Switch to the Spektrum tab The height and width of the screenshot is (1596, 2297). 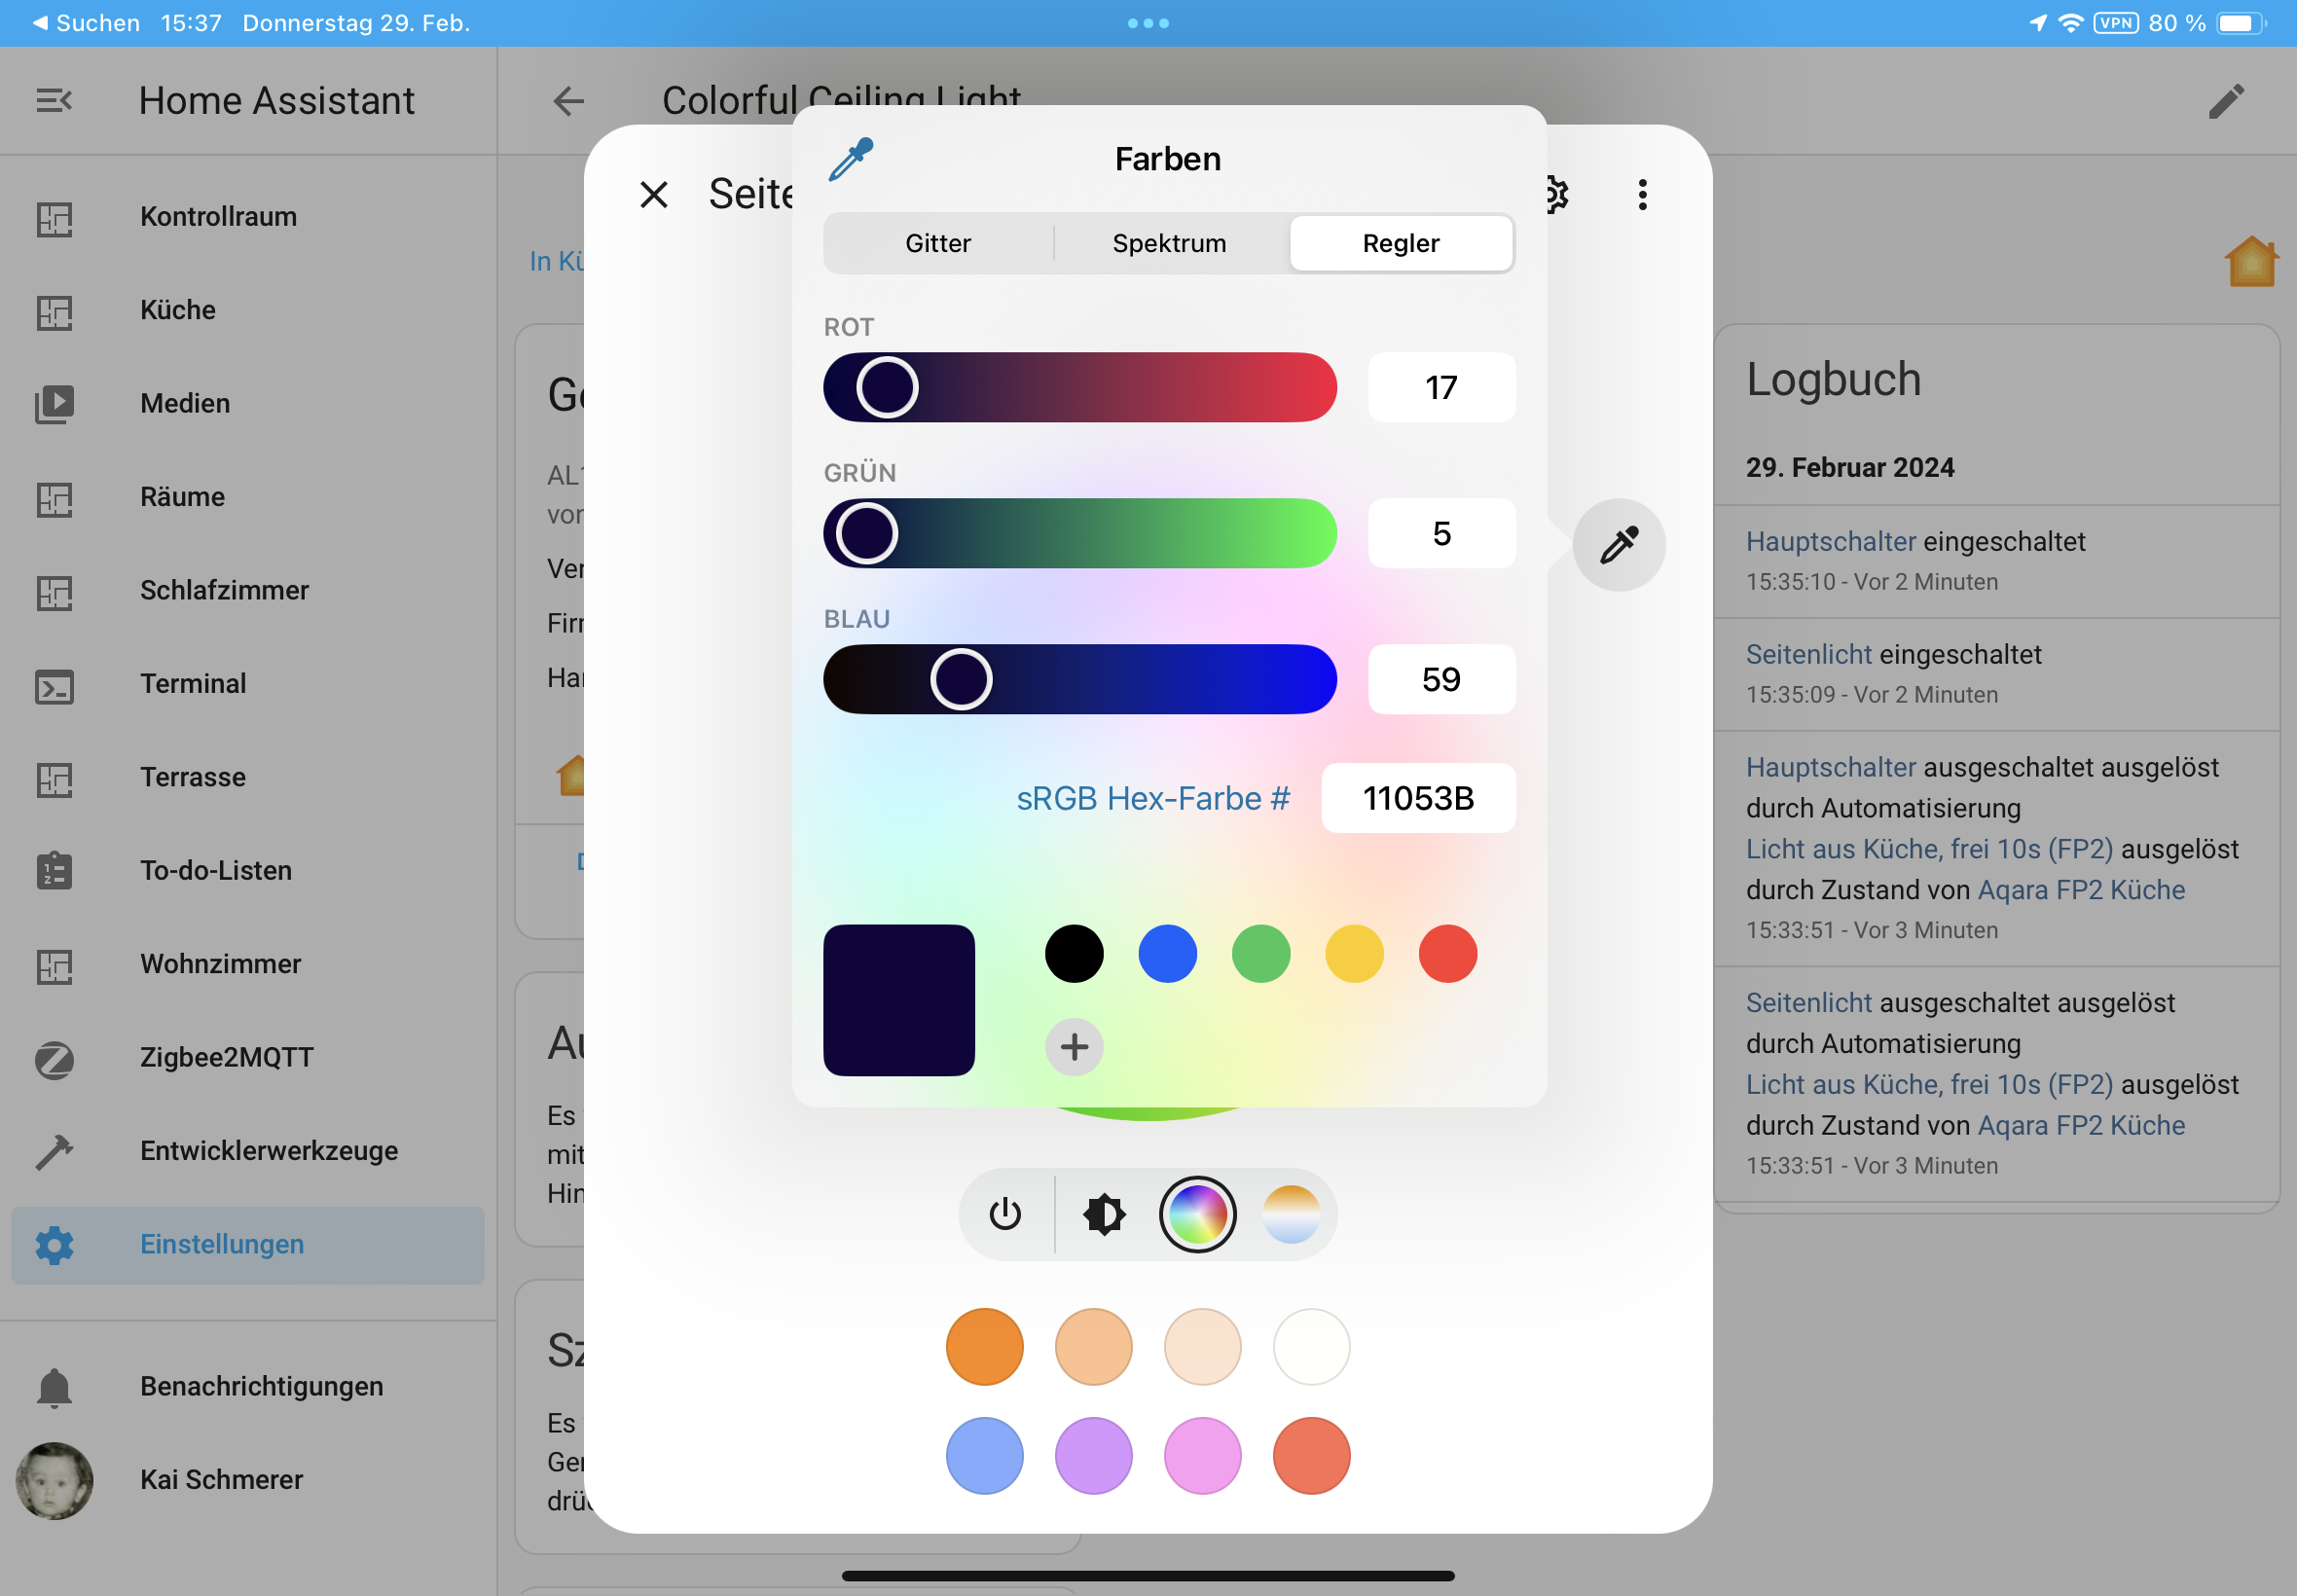(1168, 243)
